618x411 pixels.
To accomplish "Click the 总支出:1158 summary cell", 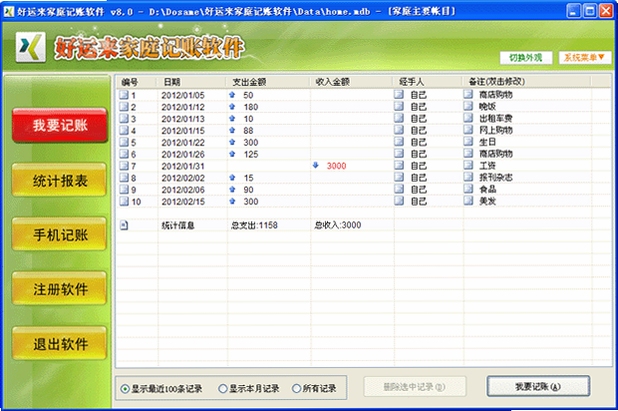I will (254, 225).
